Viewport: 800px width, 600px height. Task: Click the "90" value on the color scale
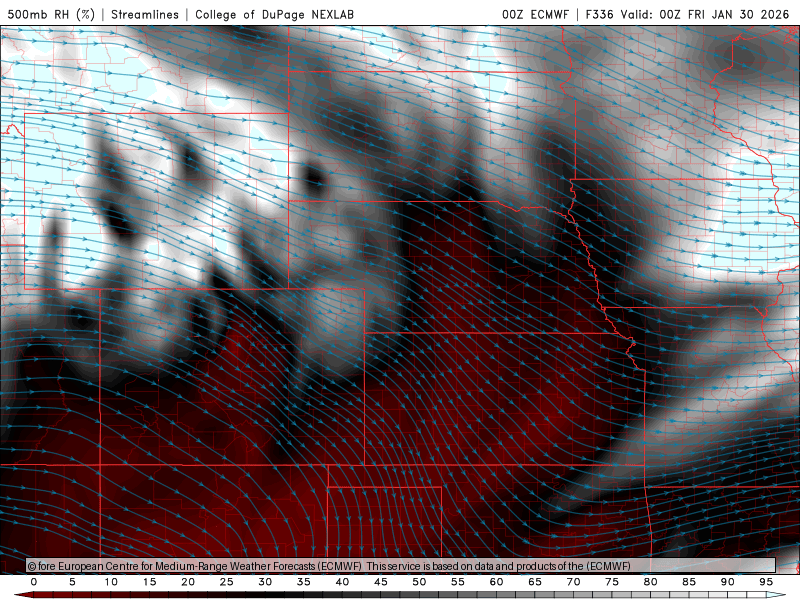727,582
